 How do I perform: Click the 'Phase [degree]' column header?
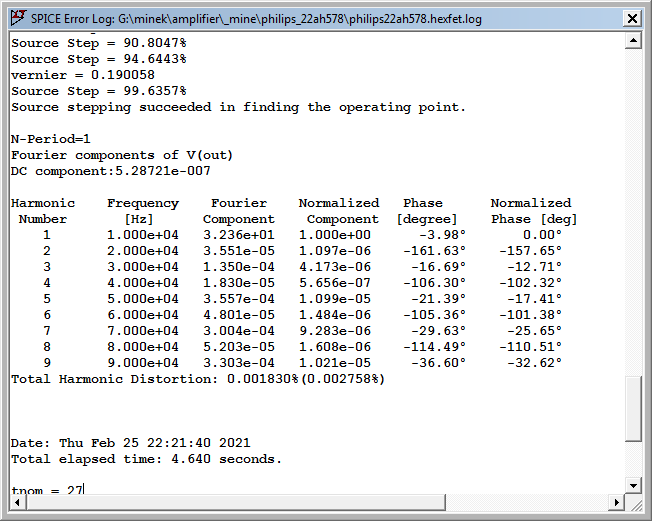[427, 211]
